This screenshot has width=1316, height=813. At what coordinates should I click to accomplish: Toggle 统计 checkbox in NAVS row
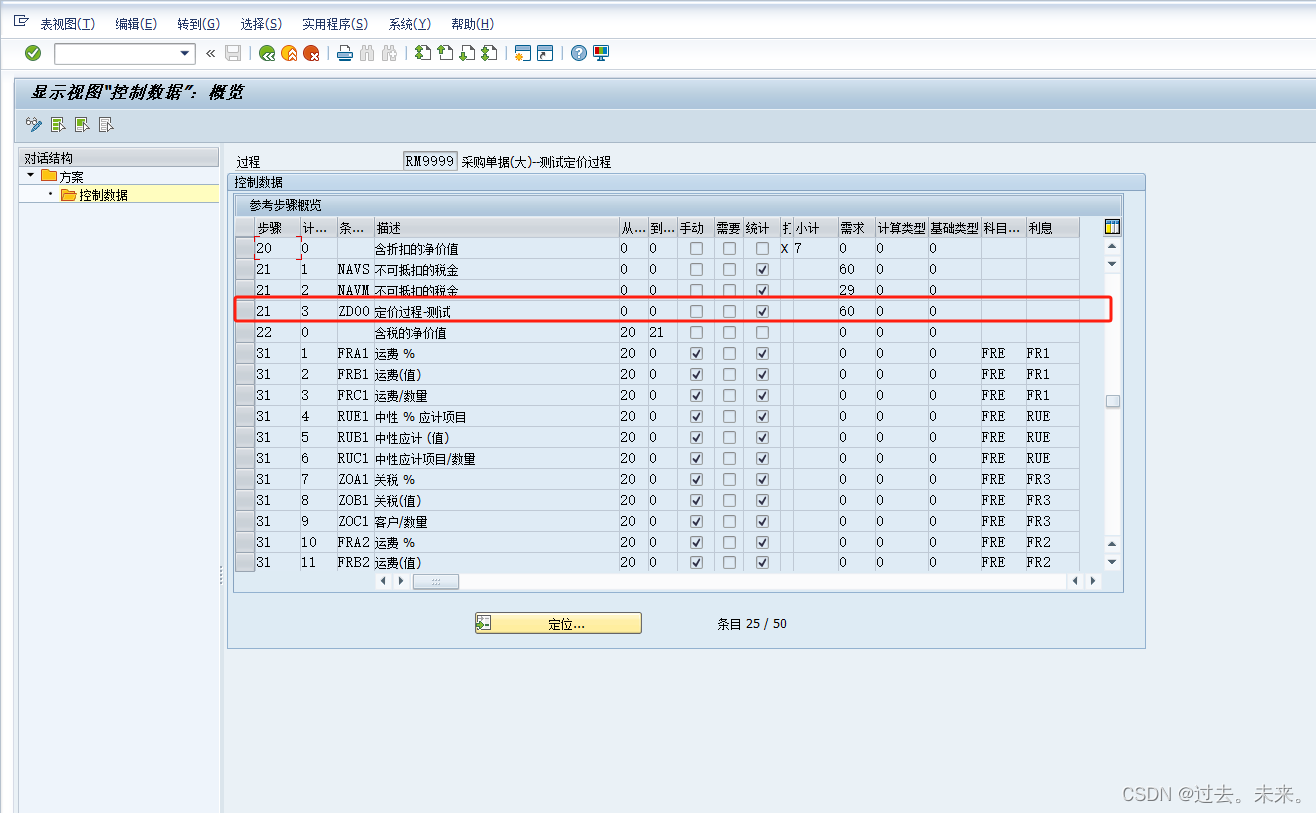pos(762,270)
